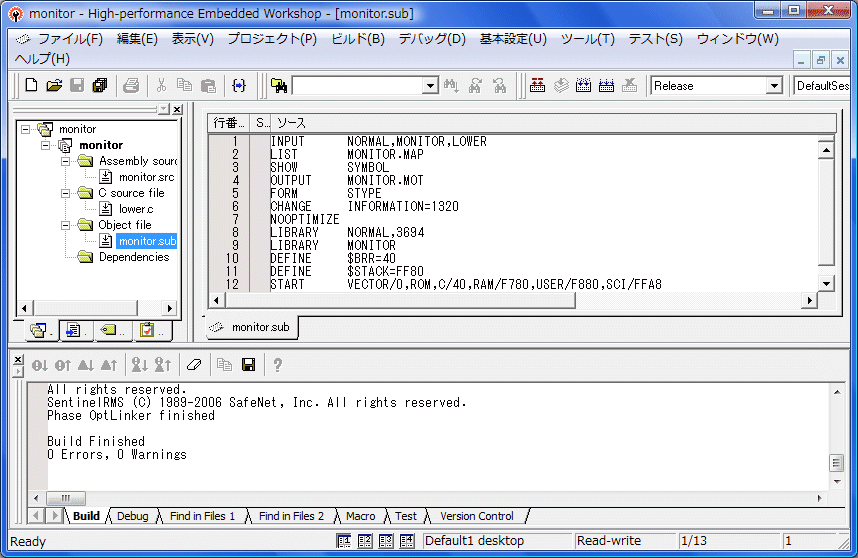Click the Build All icon
Image resolution: width=858 pixels, height=558 pixels.
coord(606,85)
